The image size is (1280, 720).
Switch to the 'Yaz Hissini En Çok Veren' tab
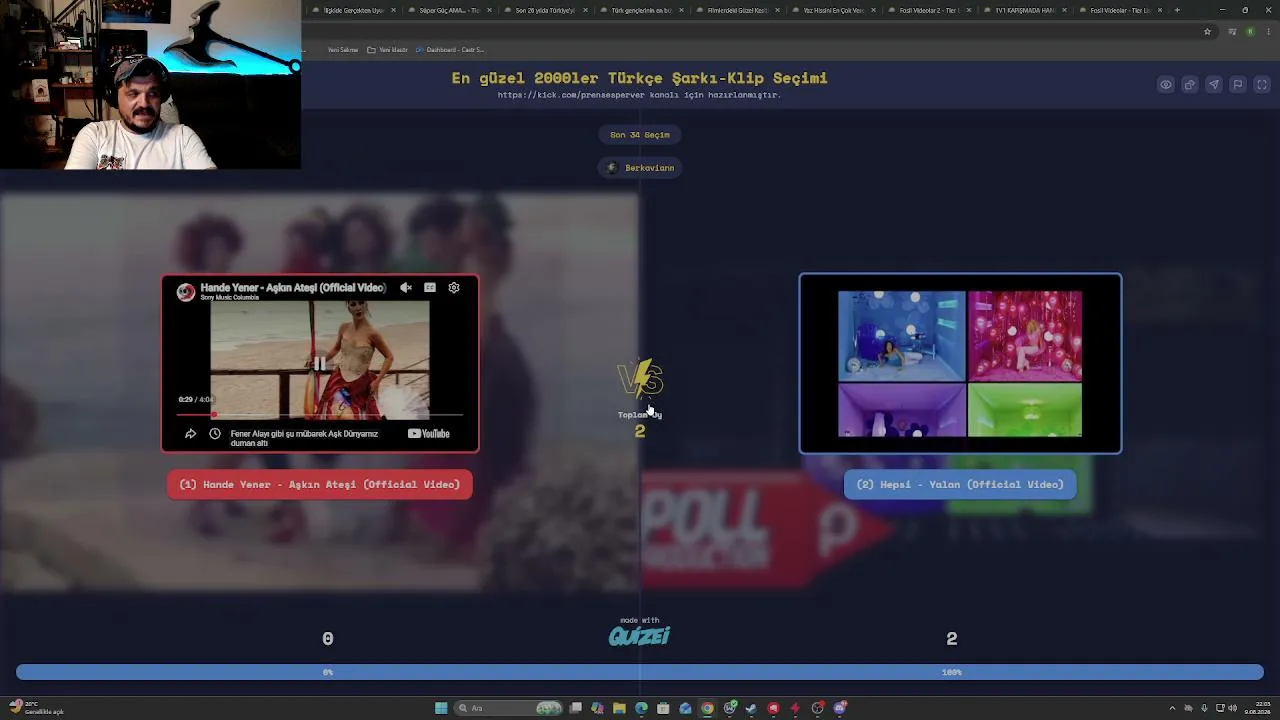(x=833, y=10)
